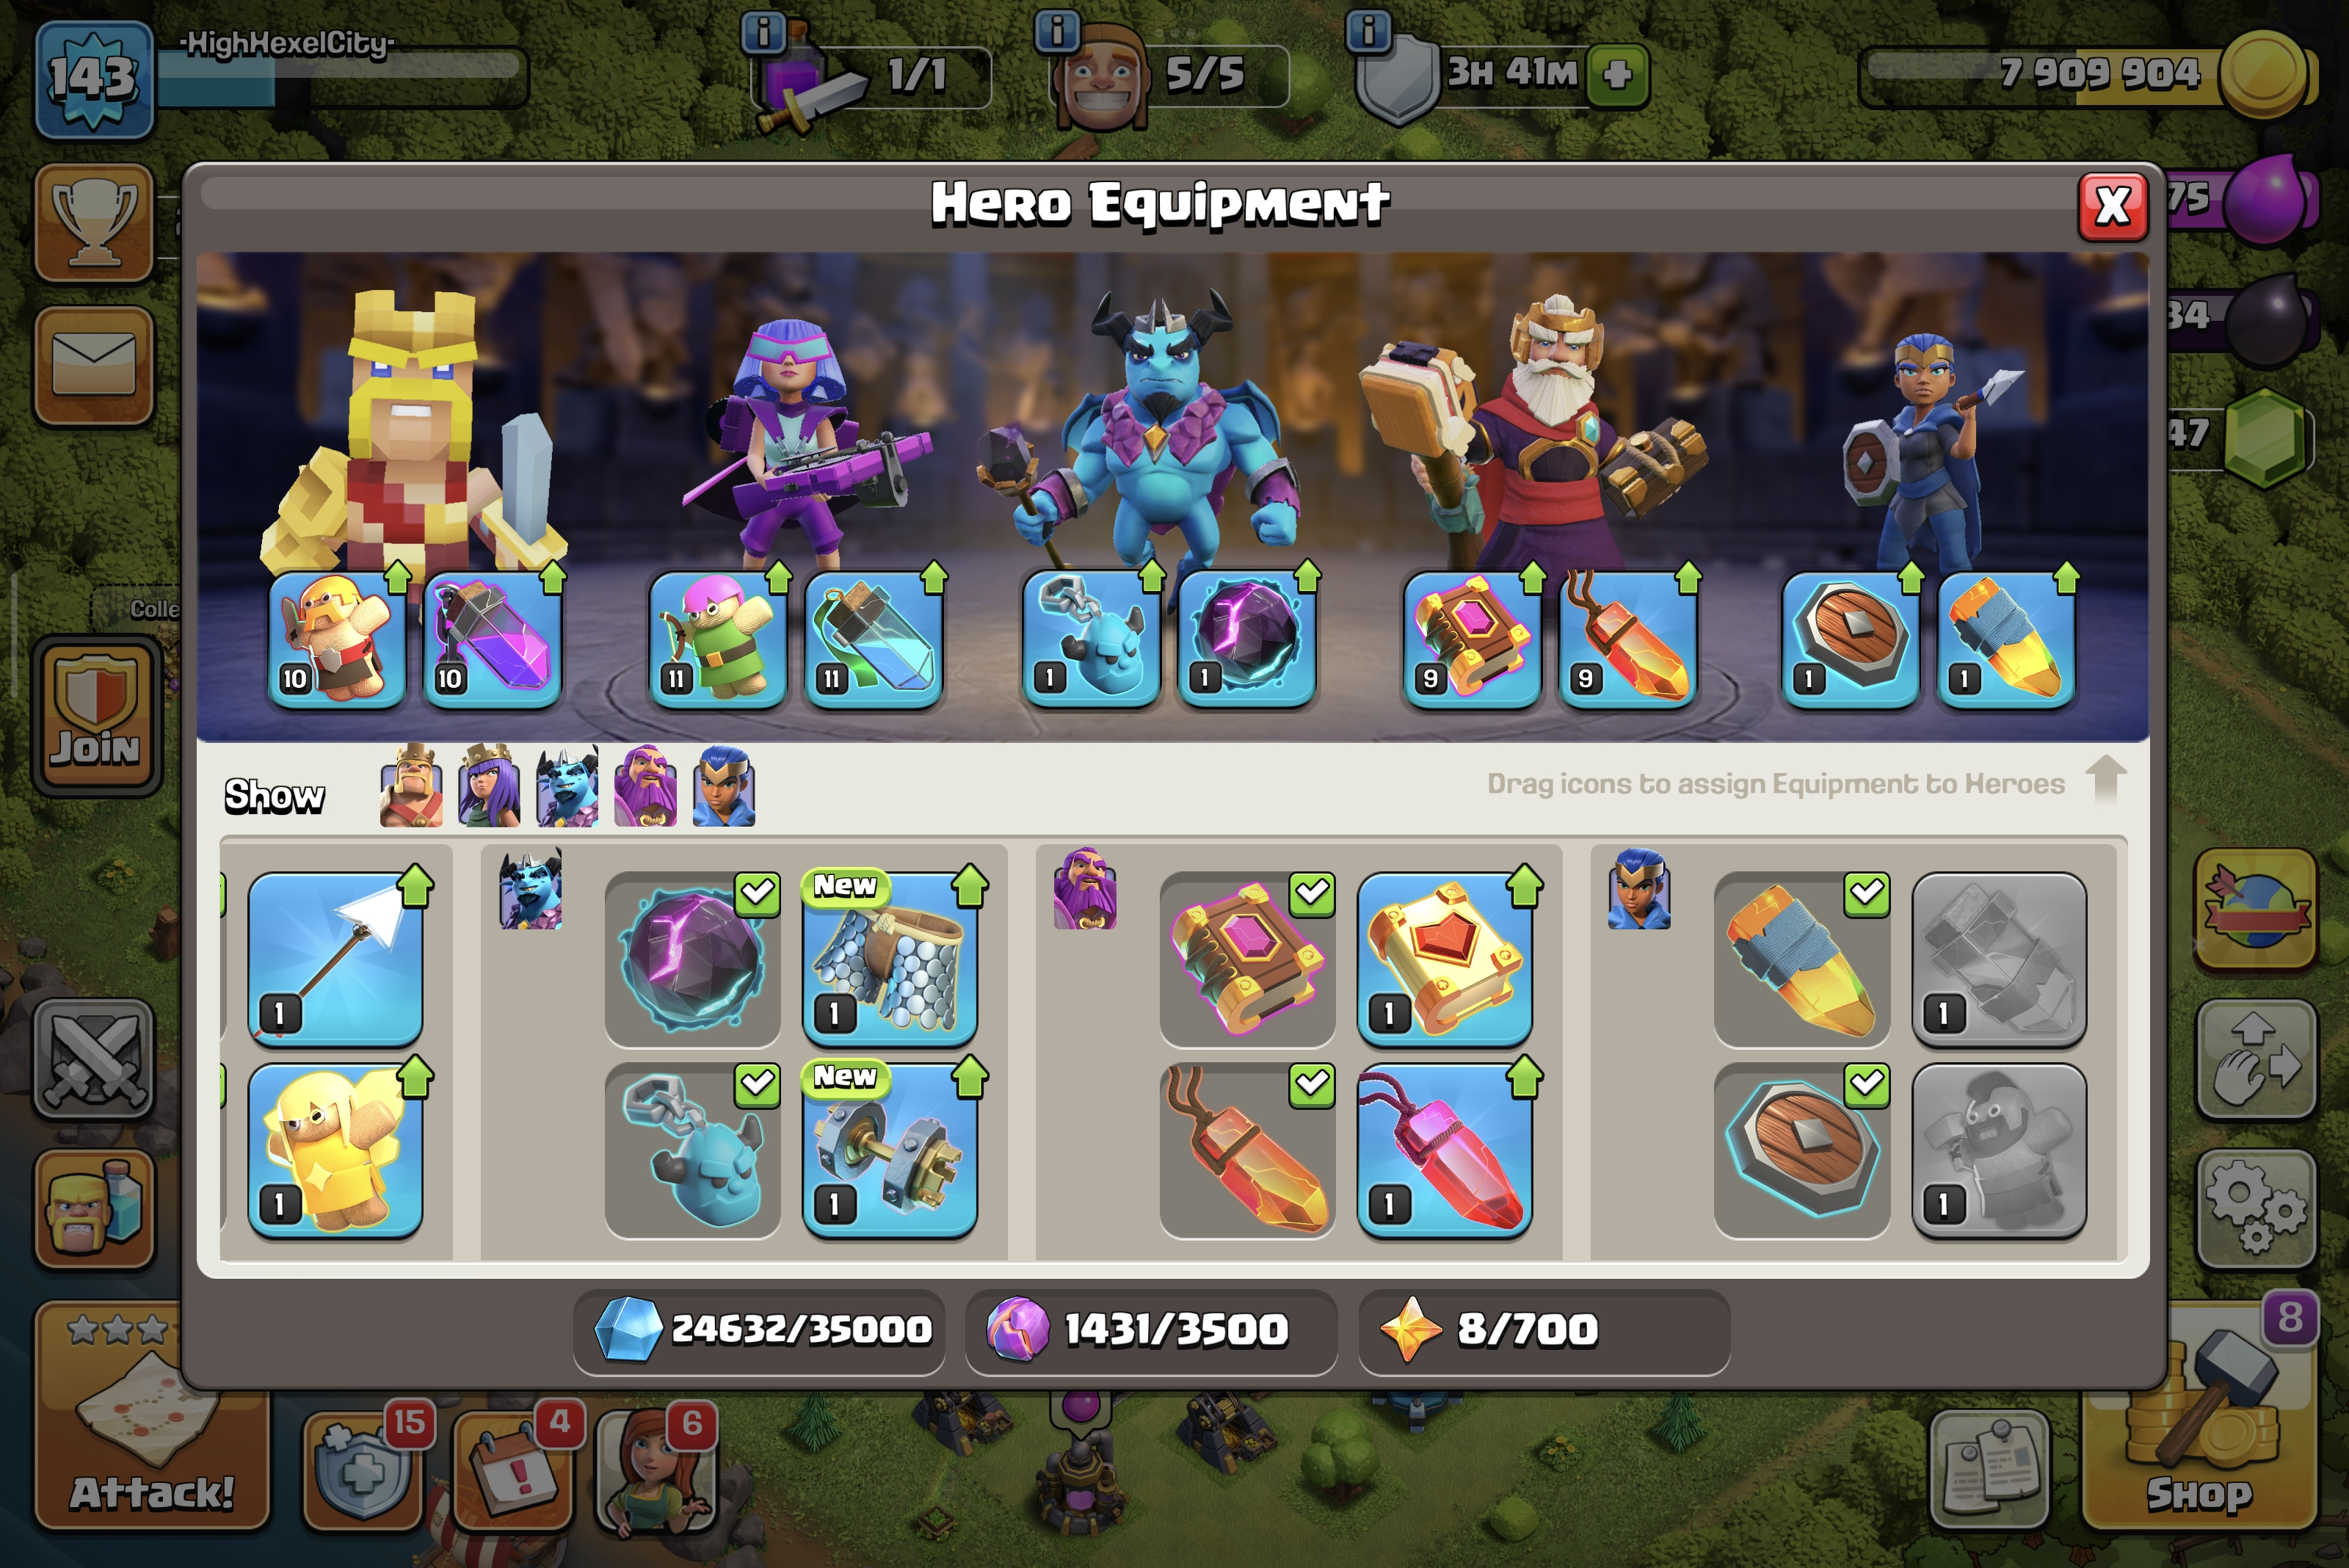Click the Join clan button
2349x1568 pixels.
96,714
